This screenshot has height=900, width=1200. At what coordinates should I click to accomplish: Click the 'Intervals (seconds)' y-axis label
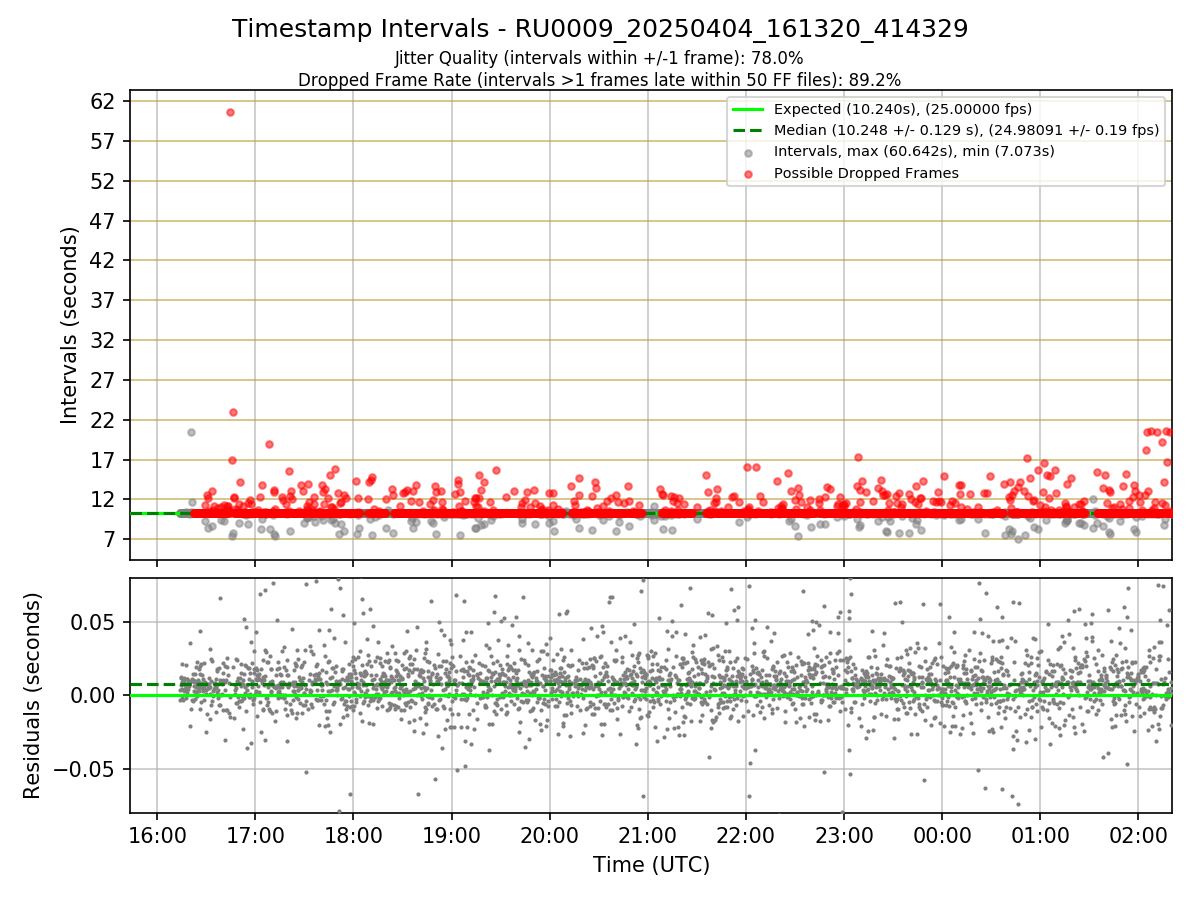point(69,325)
